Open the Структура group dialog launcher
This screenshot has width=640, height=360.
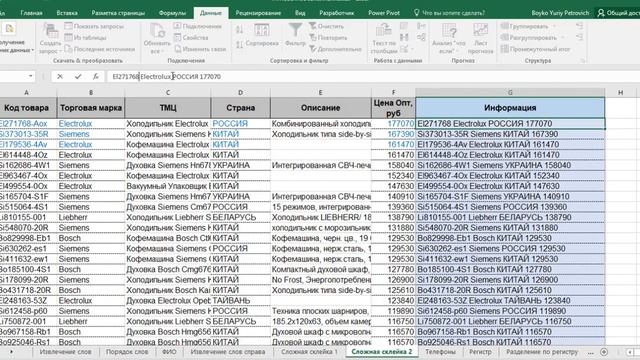click(583, 60)
